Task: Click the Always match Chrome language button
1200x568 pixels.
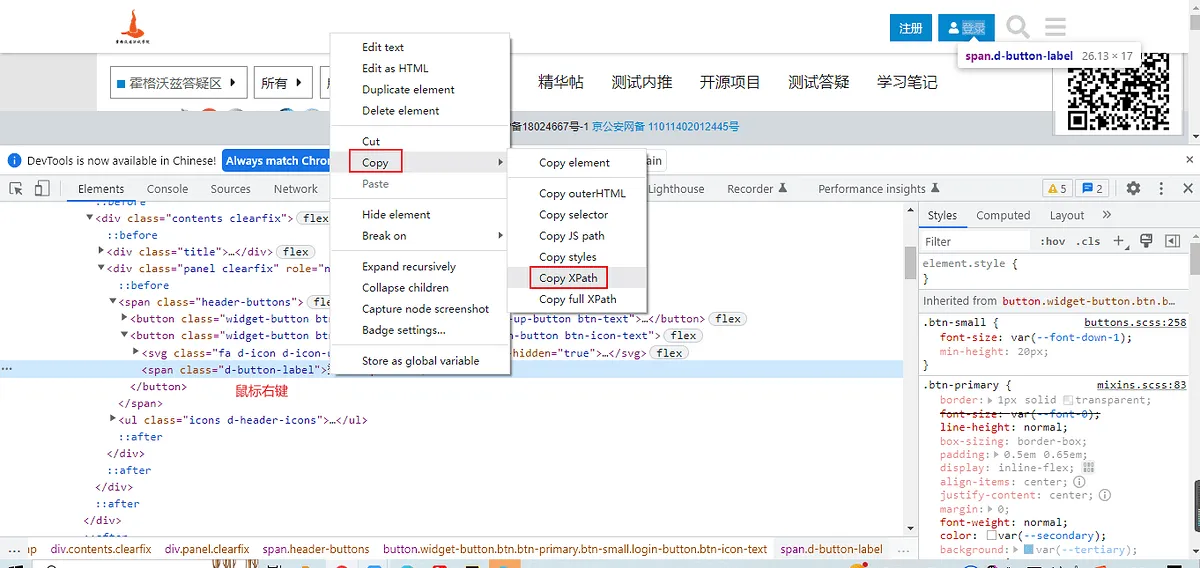Action: click(x=276, y=160)
